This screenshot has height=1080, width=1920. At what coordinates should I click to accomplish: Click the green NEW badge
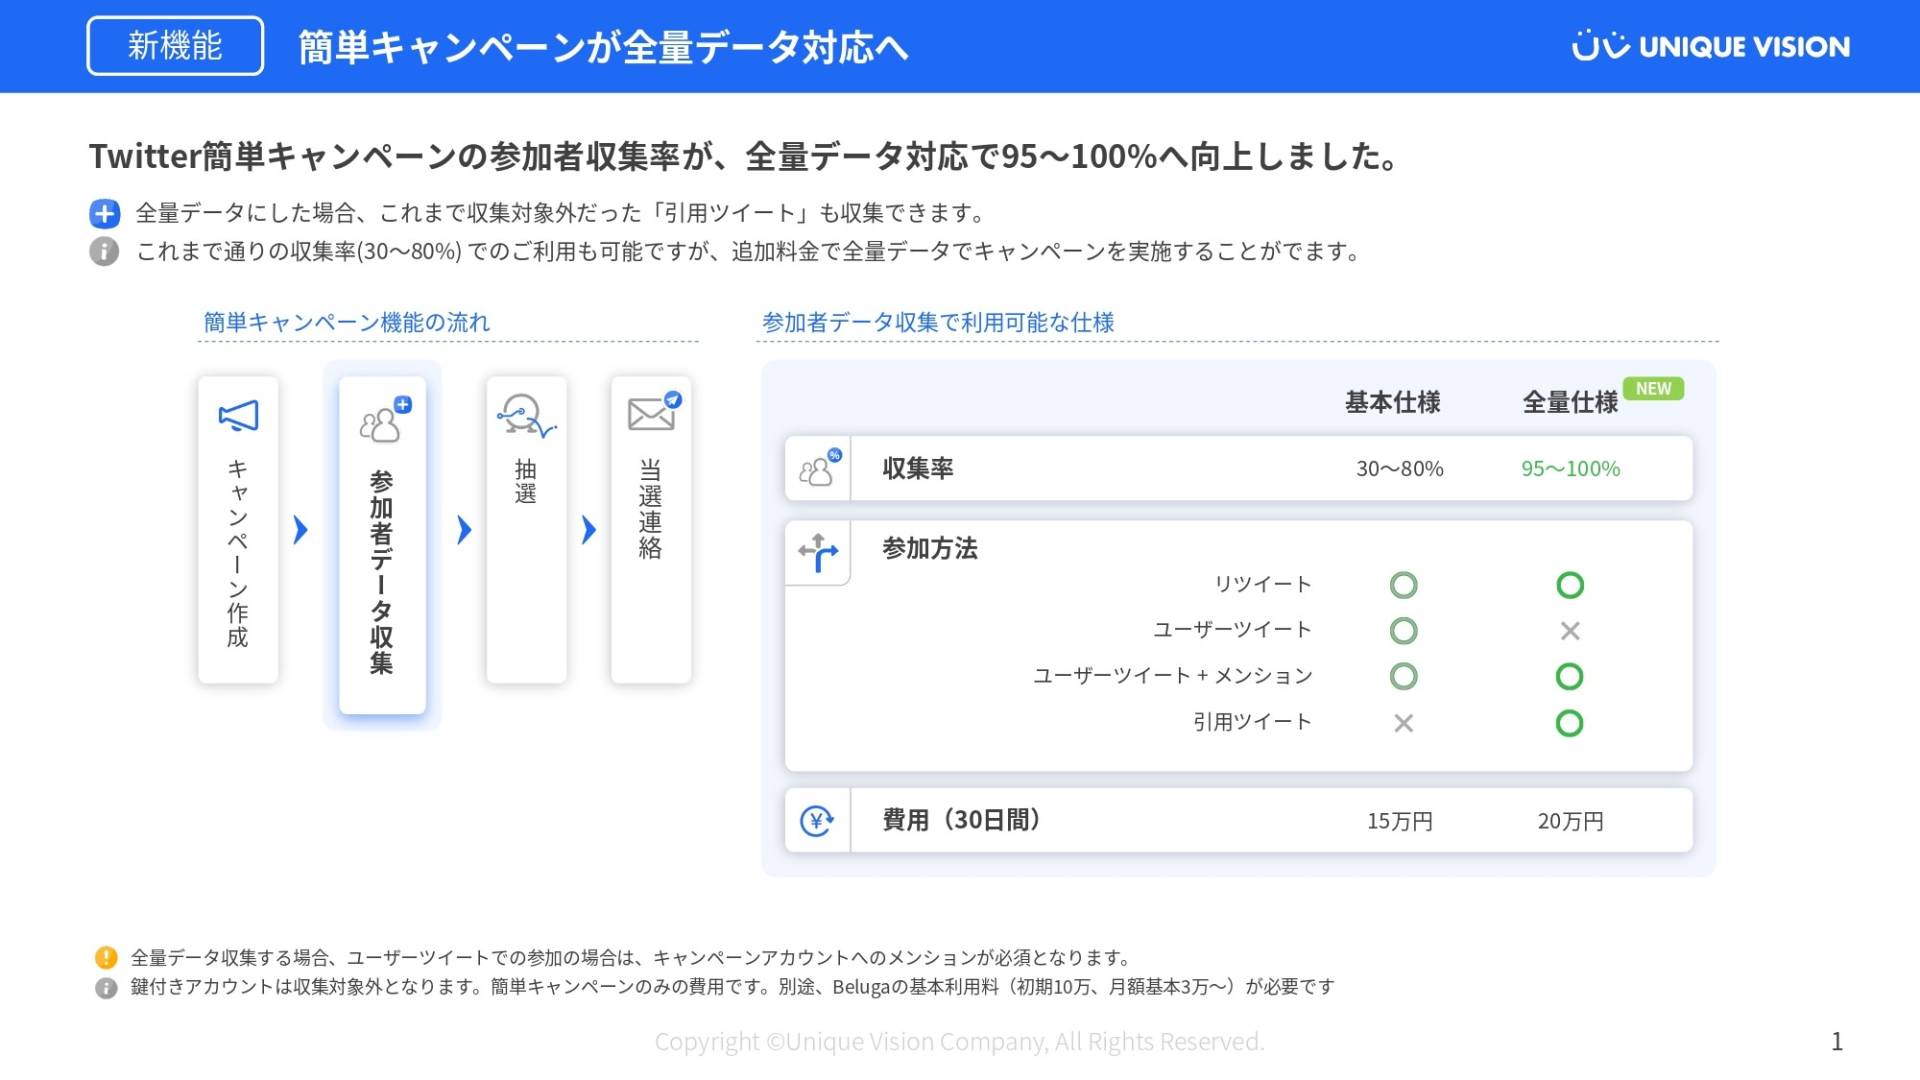pyautogui.click(x=1653, y=389)
